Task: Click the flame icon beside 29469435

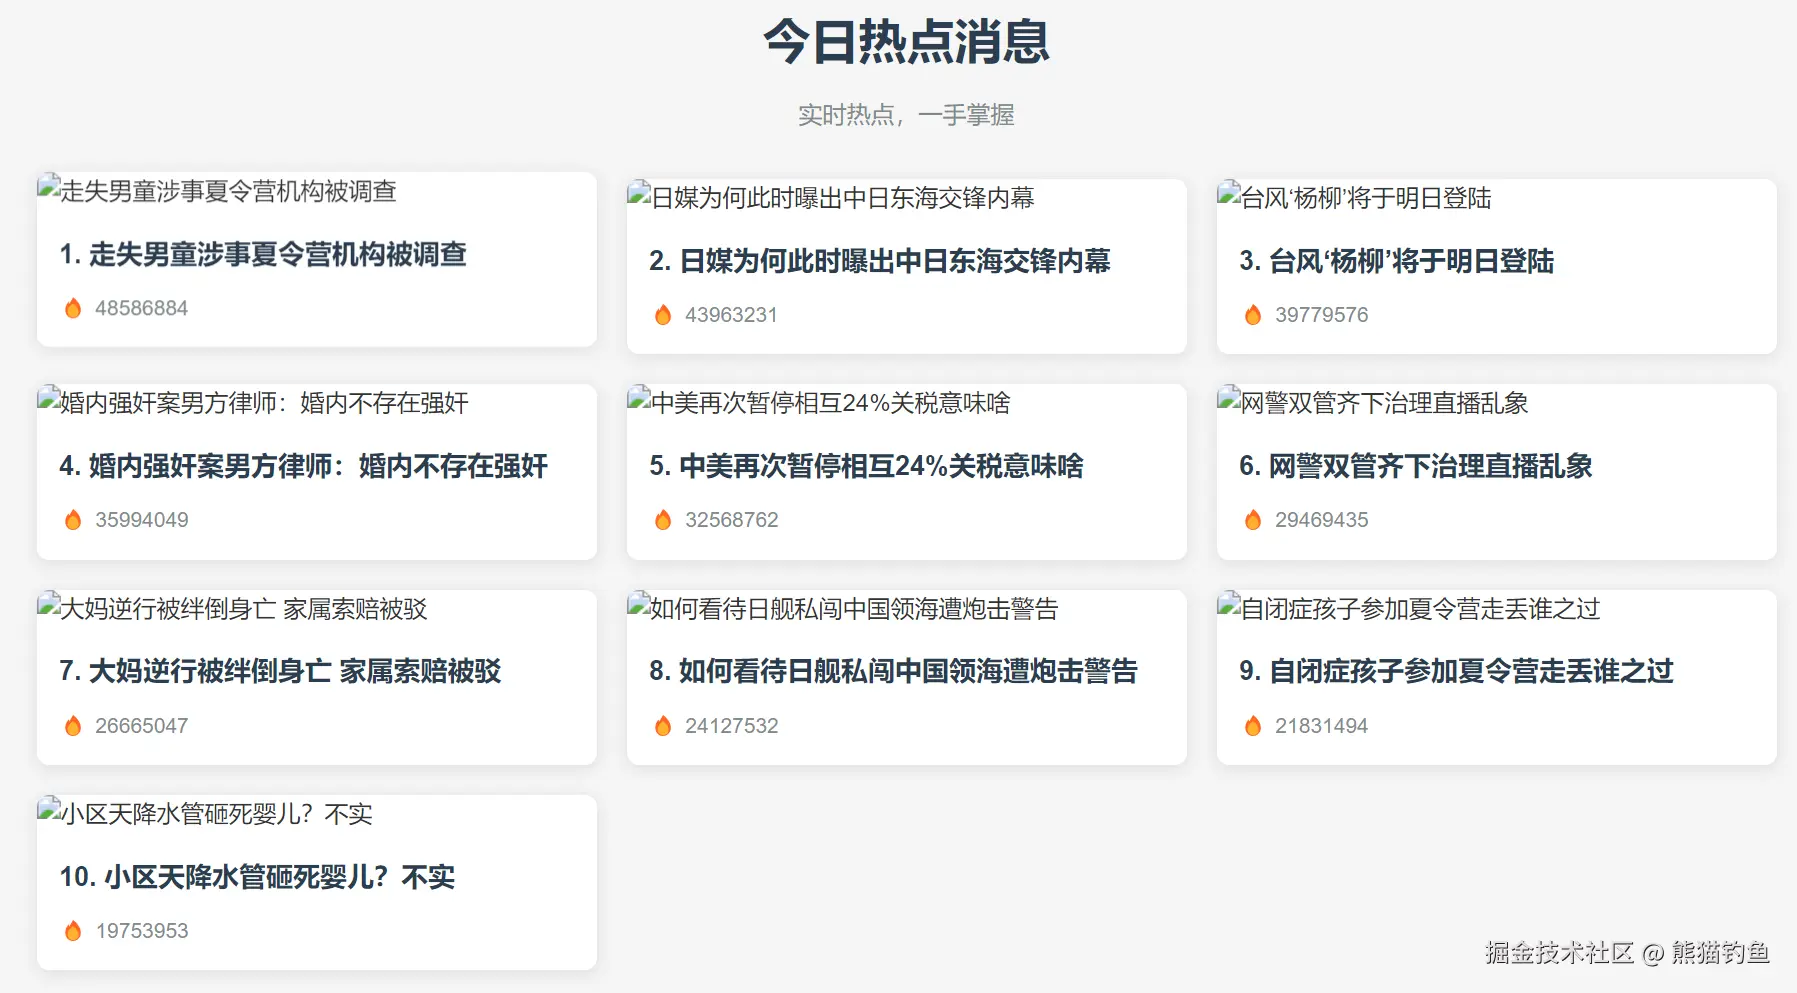Action: [x=1253, y=520]
